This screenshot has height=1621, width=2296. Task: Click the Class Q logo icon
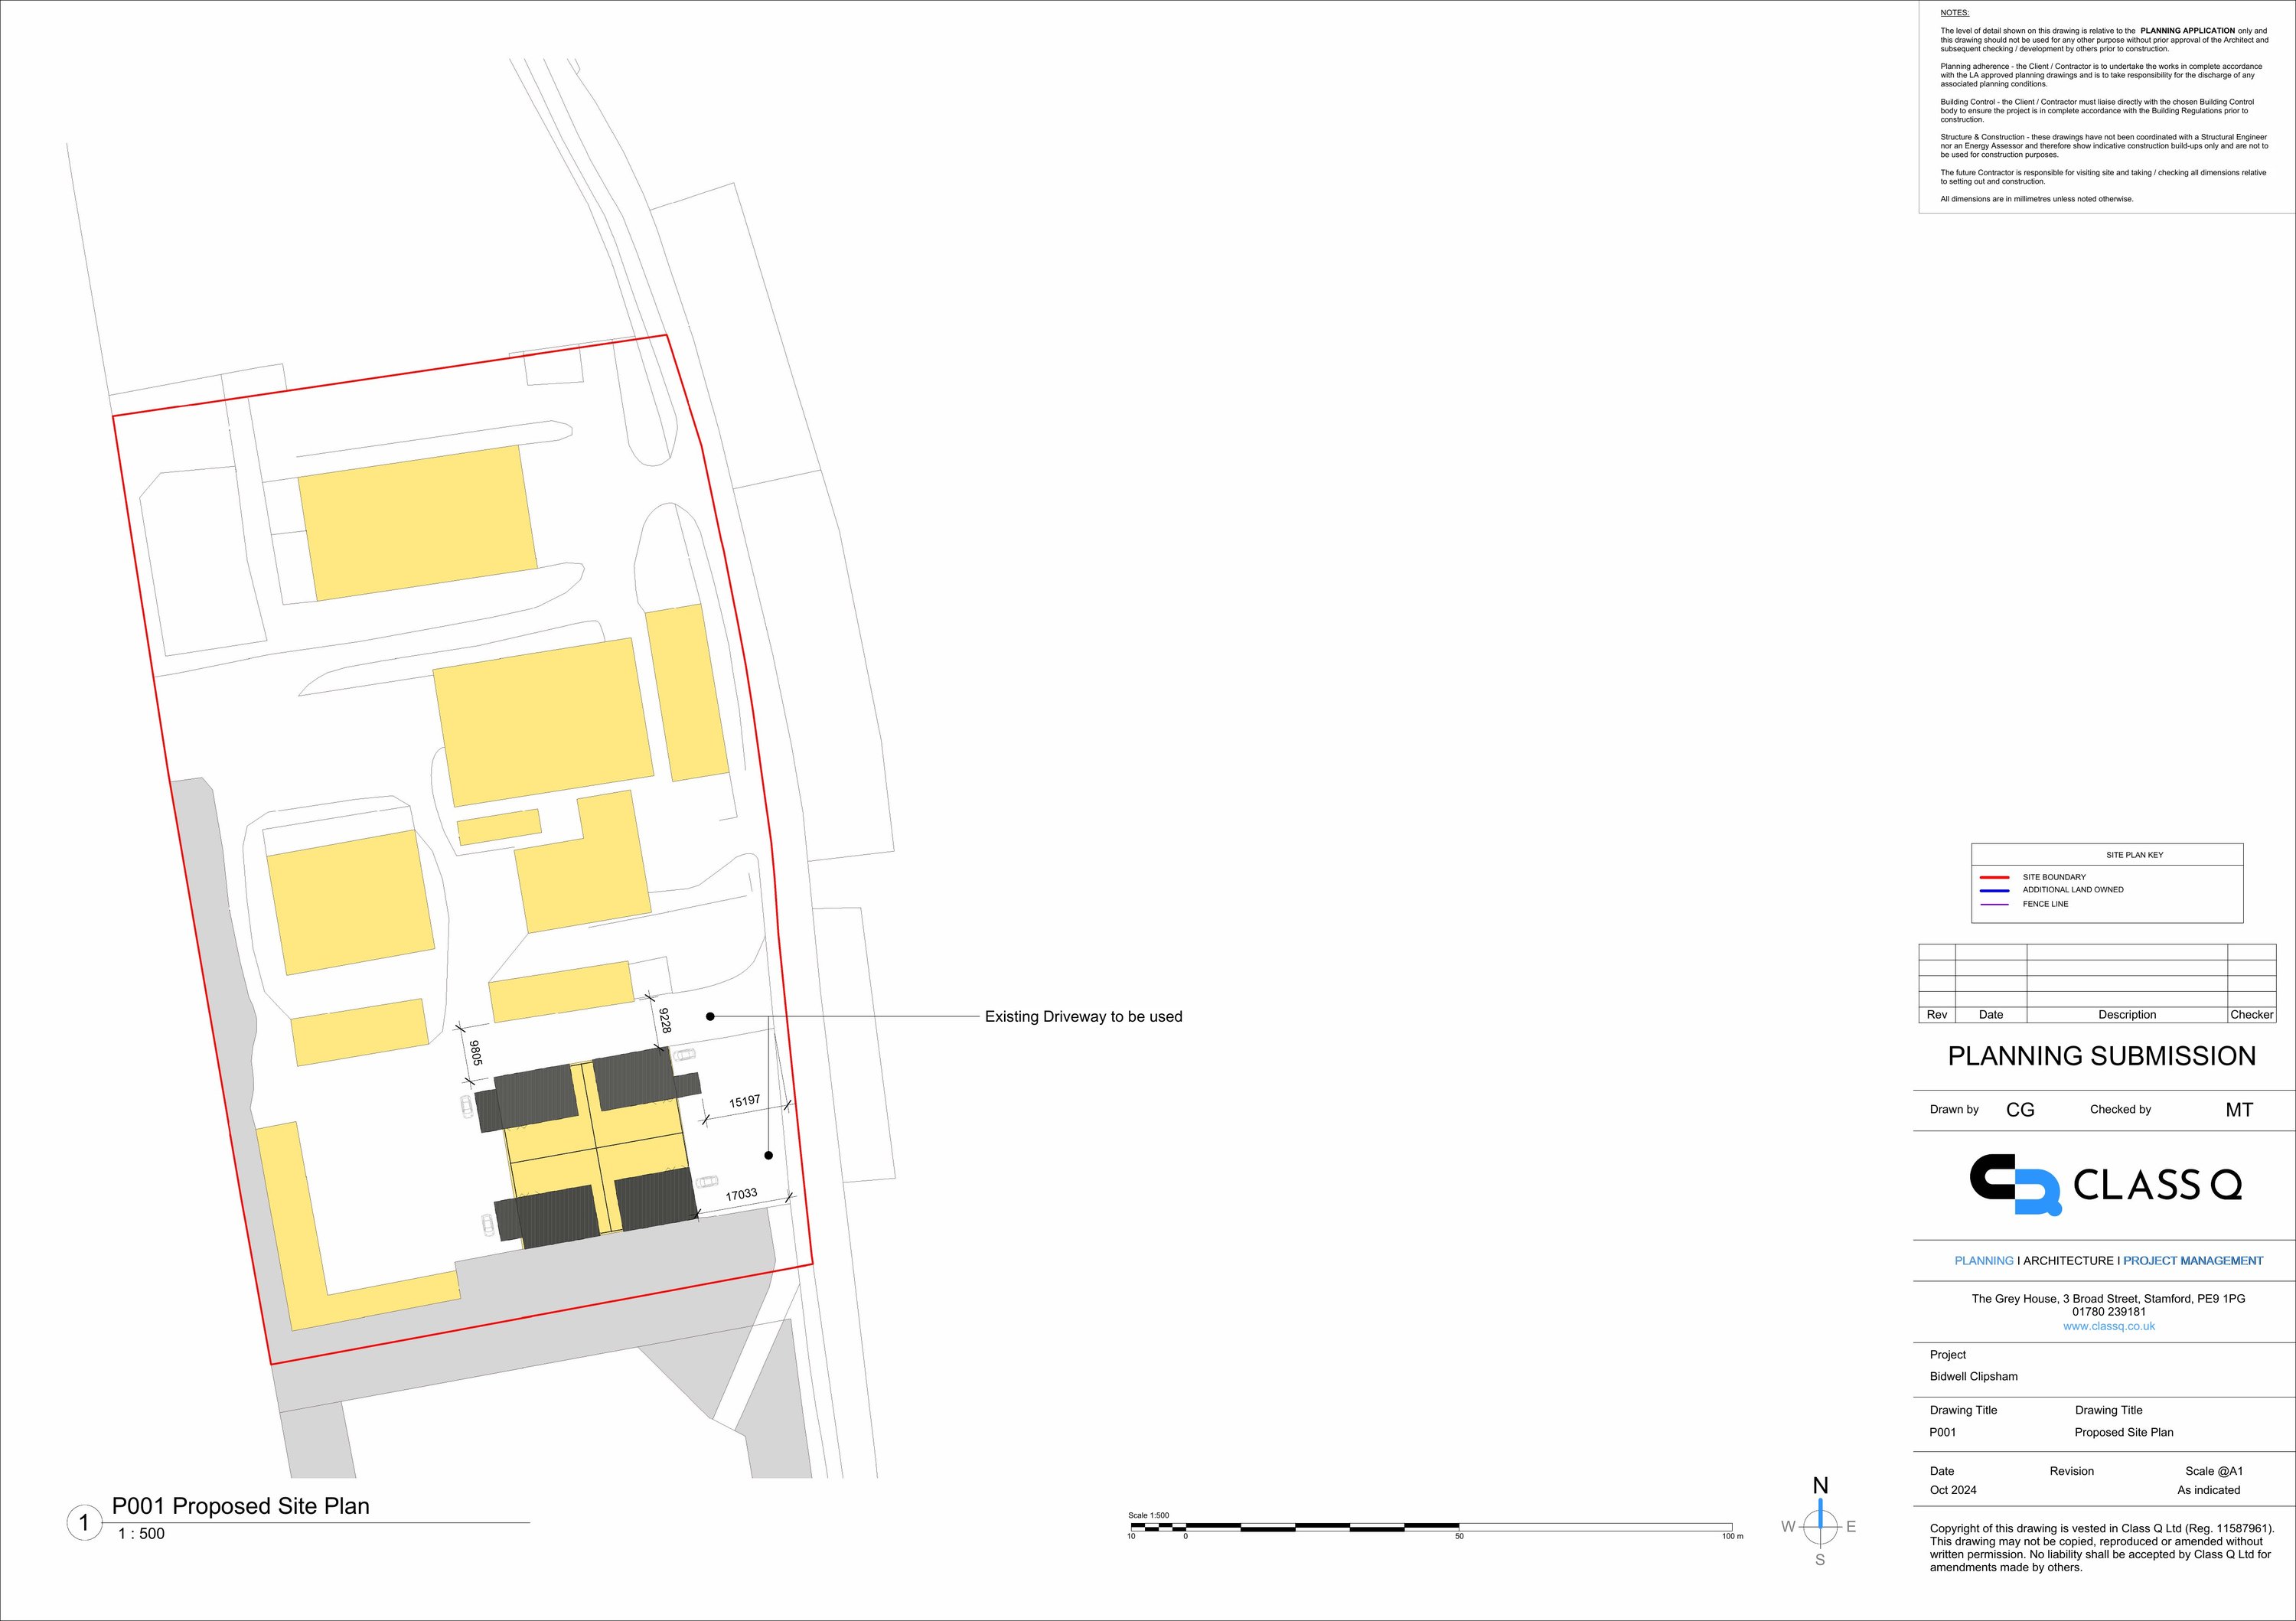tap(2015, 1185)
